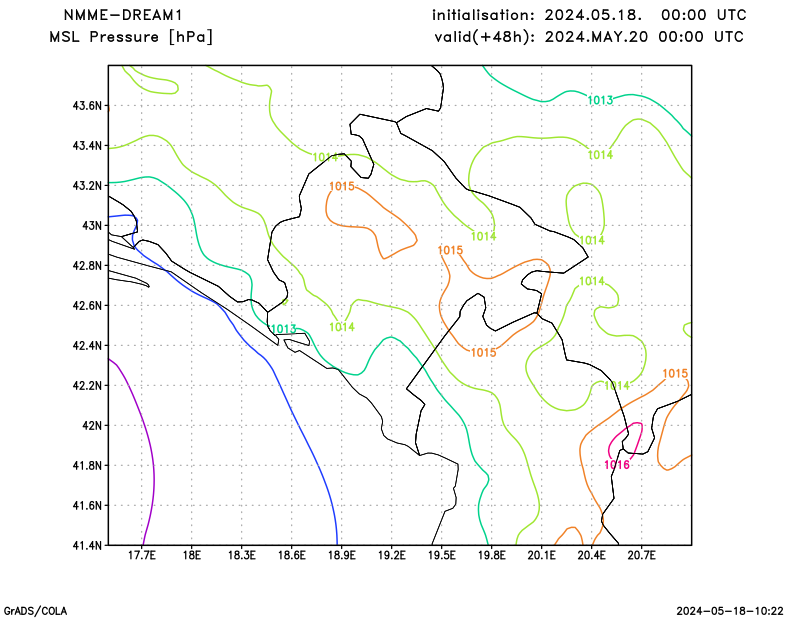Click the 43.6N latitude label
The height and width of the screenshot is (618, 800).
[x=87, y=106]
